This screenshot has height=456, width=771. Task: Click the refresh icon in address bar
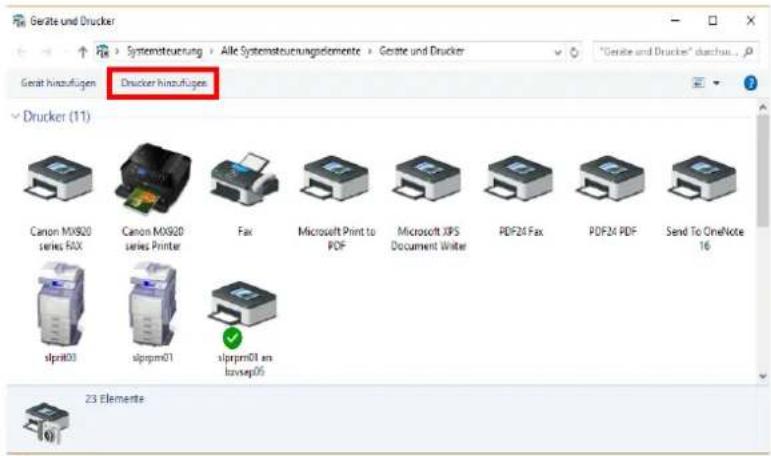(x=574, y=52)
